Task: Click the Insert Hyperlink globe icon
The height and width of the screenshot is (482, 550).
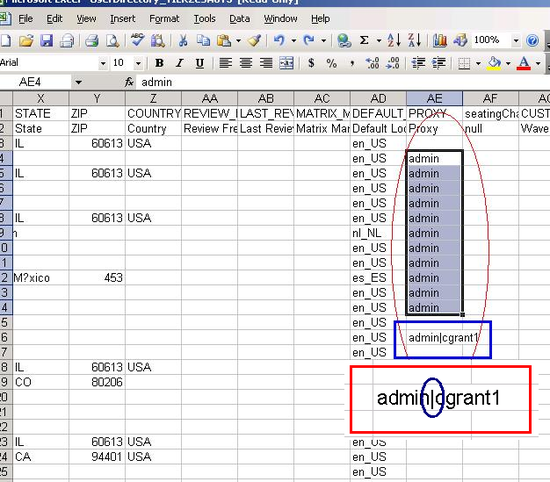Action: (x=344, y=41)
